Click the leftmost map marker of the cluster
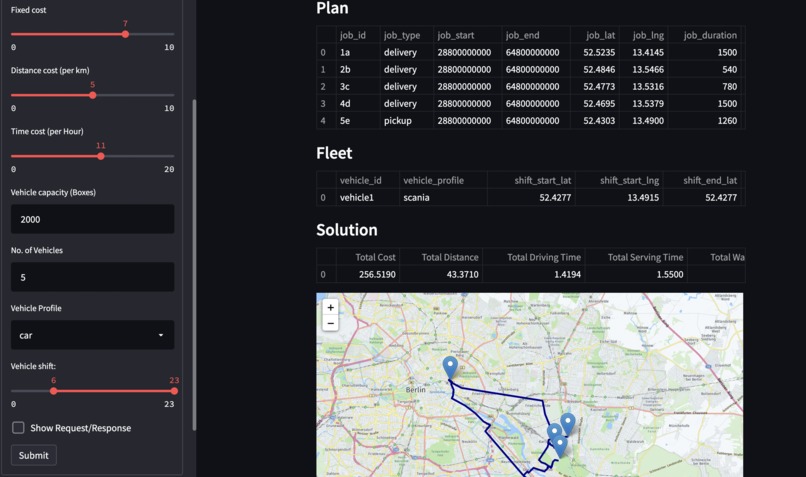Image resolution: width=806 pixels, height=477 pixels. tap(554, 434)
